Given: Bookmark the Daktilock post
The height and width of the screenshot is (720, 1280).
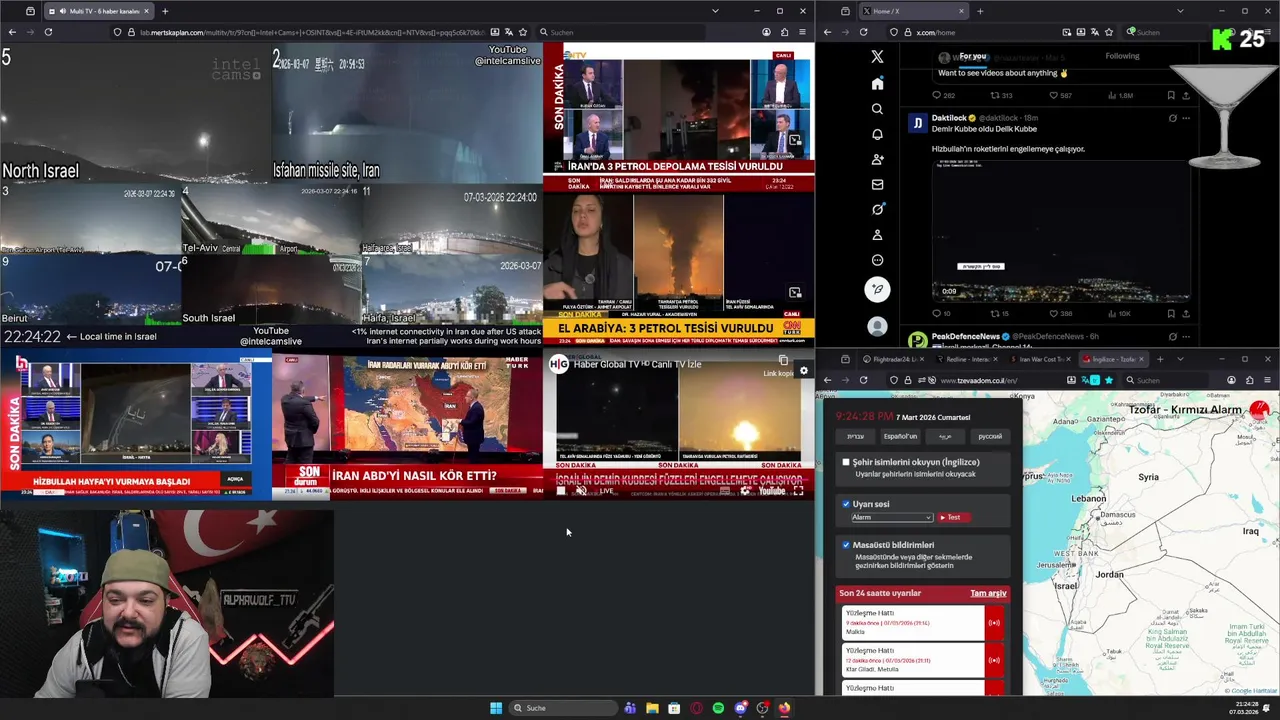Looking at the screenshot, I should 1171,313.
